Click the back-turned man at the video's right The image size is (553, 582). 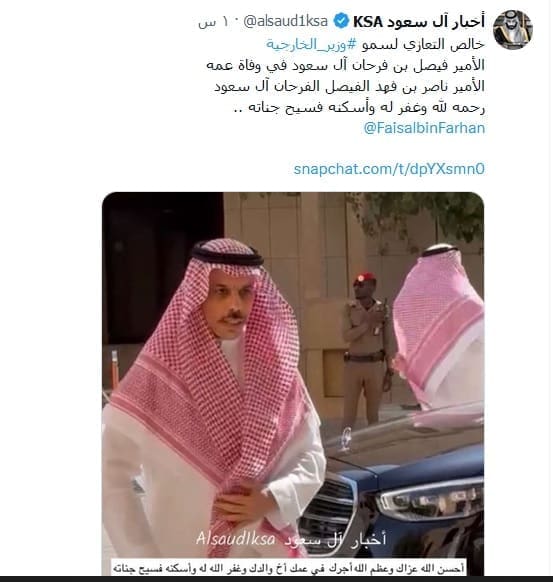point(439,327)
